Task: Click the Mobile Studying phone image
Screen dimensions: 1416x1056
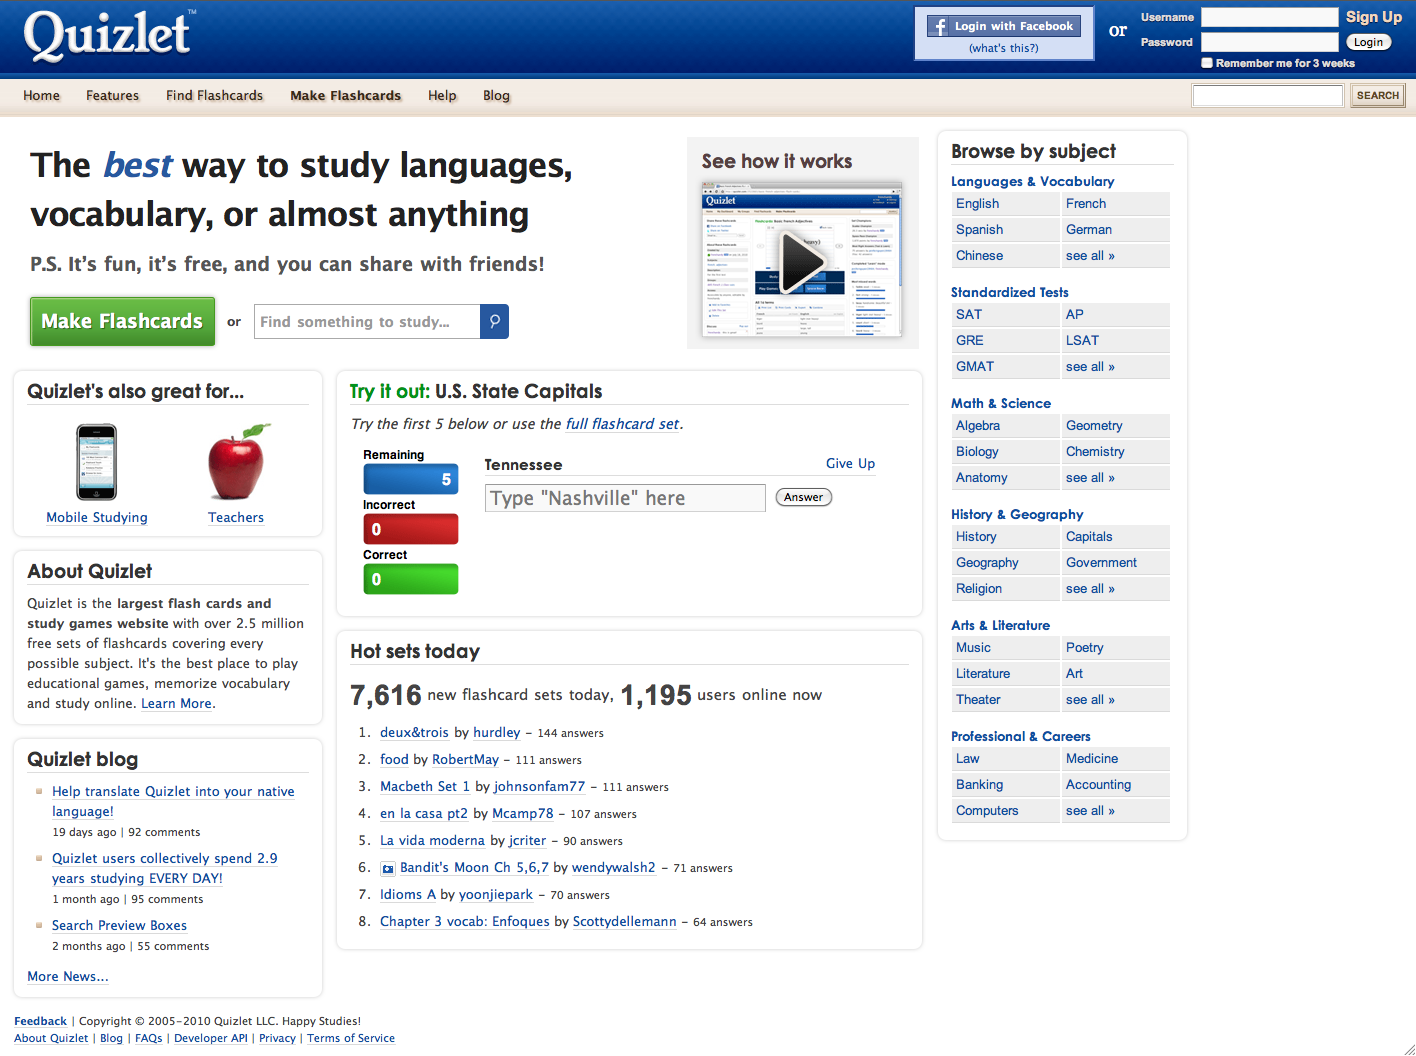Action: 97,462
